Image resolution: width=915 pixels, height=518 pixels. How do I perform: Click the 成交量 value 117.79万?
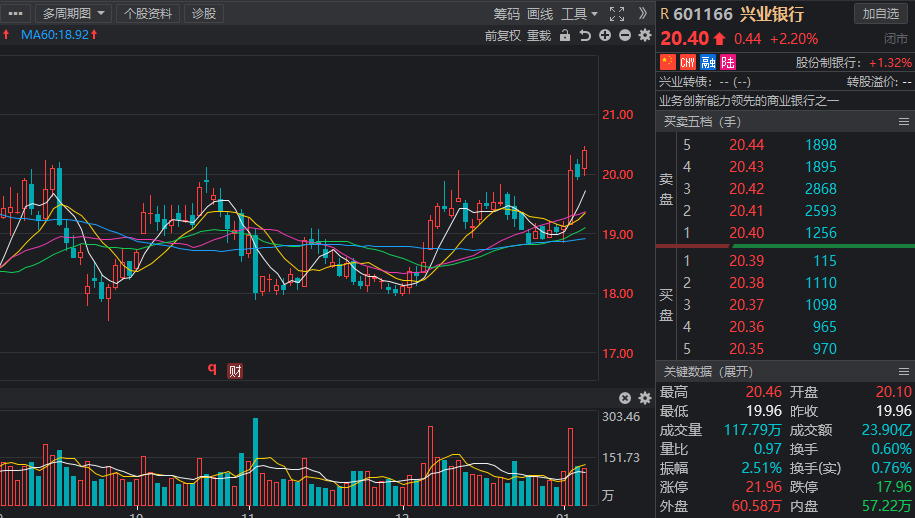pyautogui.click(x=752, y=430)
